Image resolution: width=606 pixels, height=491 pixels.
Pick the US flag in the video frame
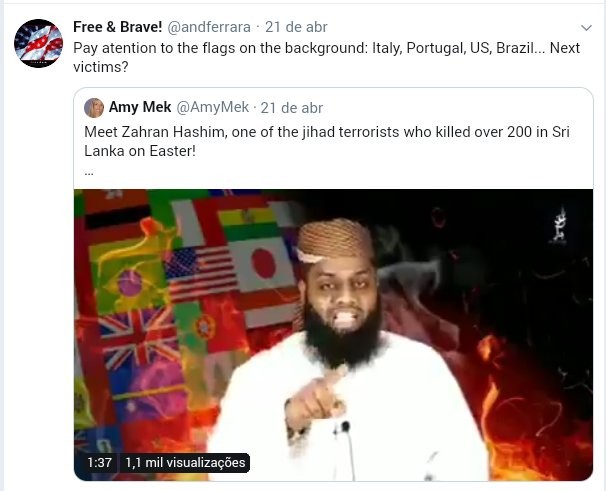click(x=199, y=273)
